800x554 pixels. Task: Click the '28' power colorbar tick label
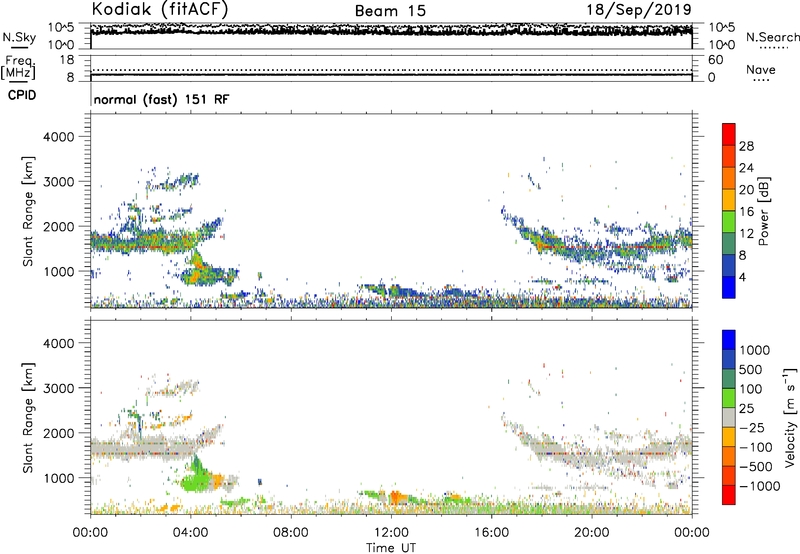[x=746, y=146]
